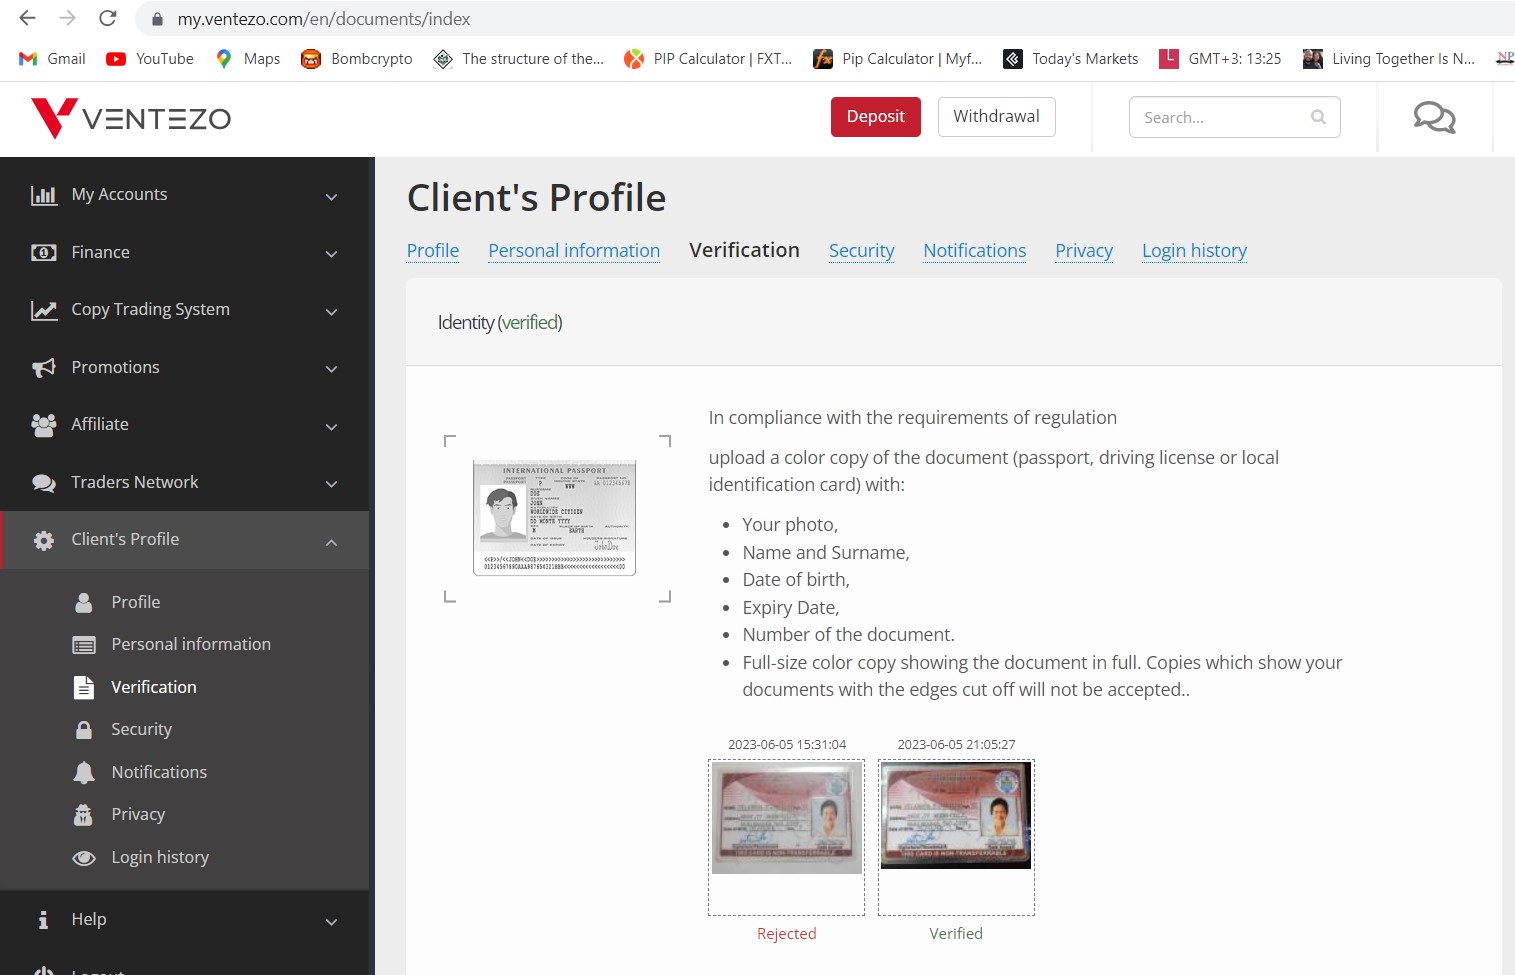Switch to the Profile tab
1515x975 pixels.
[x=433, y=251]
